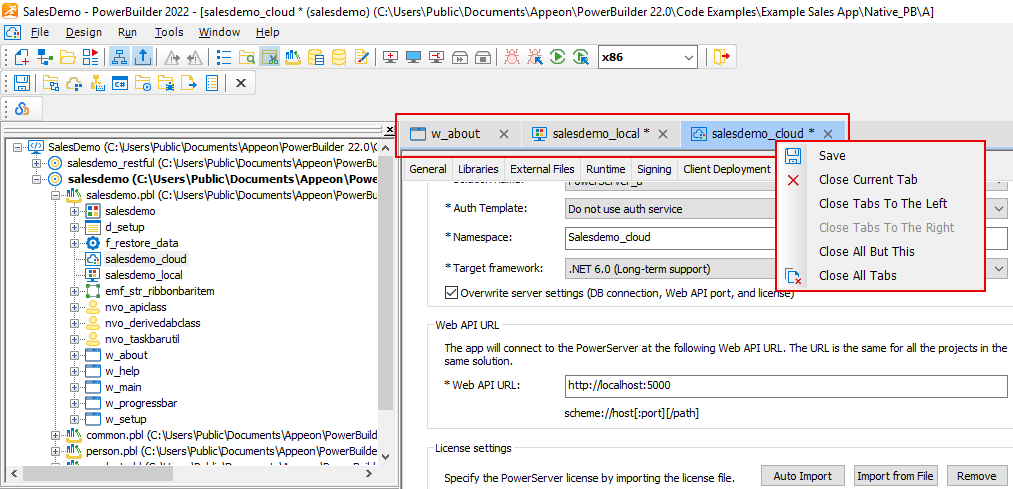Click the green Run button in toolbar
The height and width of the screenshot is (489, 1013).
click(x=558, y=57)
